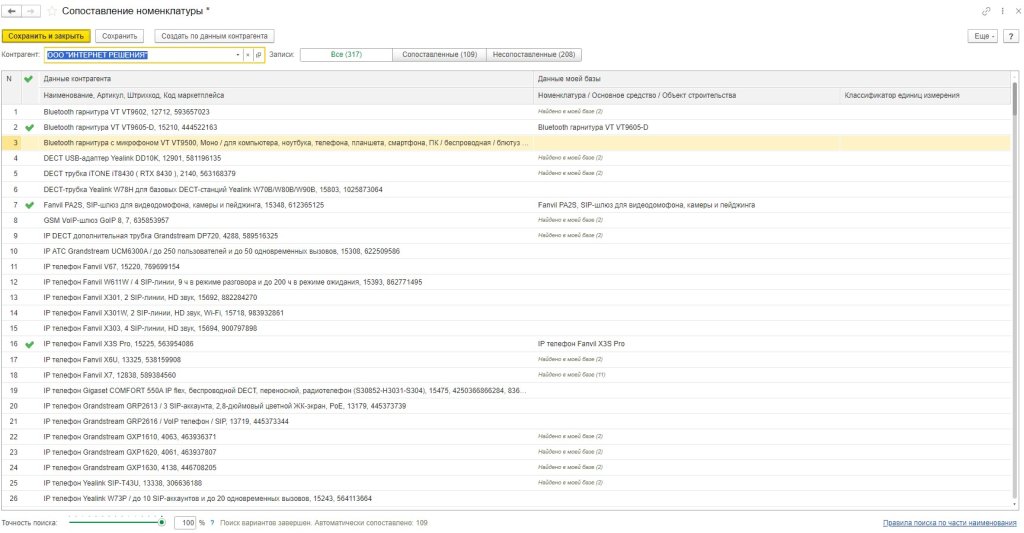Click the help question mark button
Viewport: 1024px width, 533px height.
[1011, 36]
